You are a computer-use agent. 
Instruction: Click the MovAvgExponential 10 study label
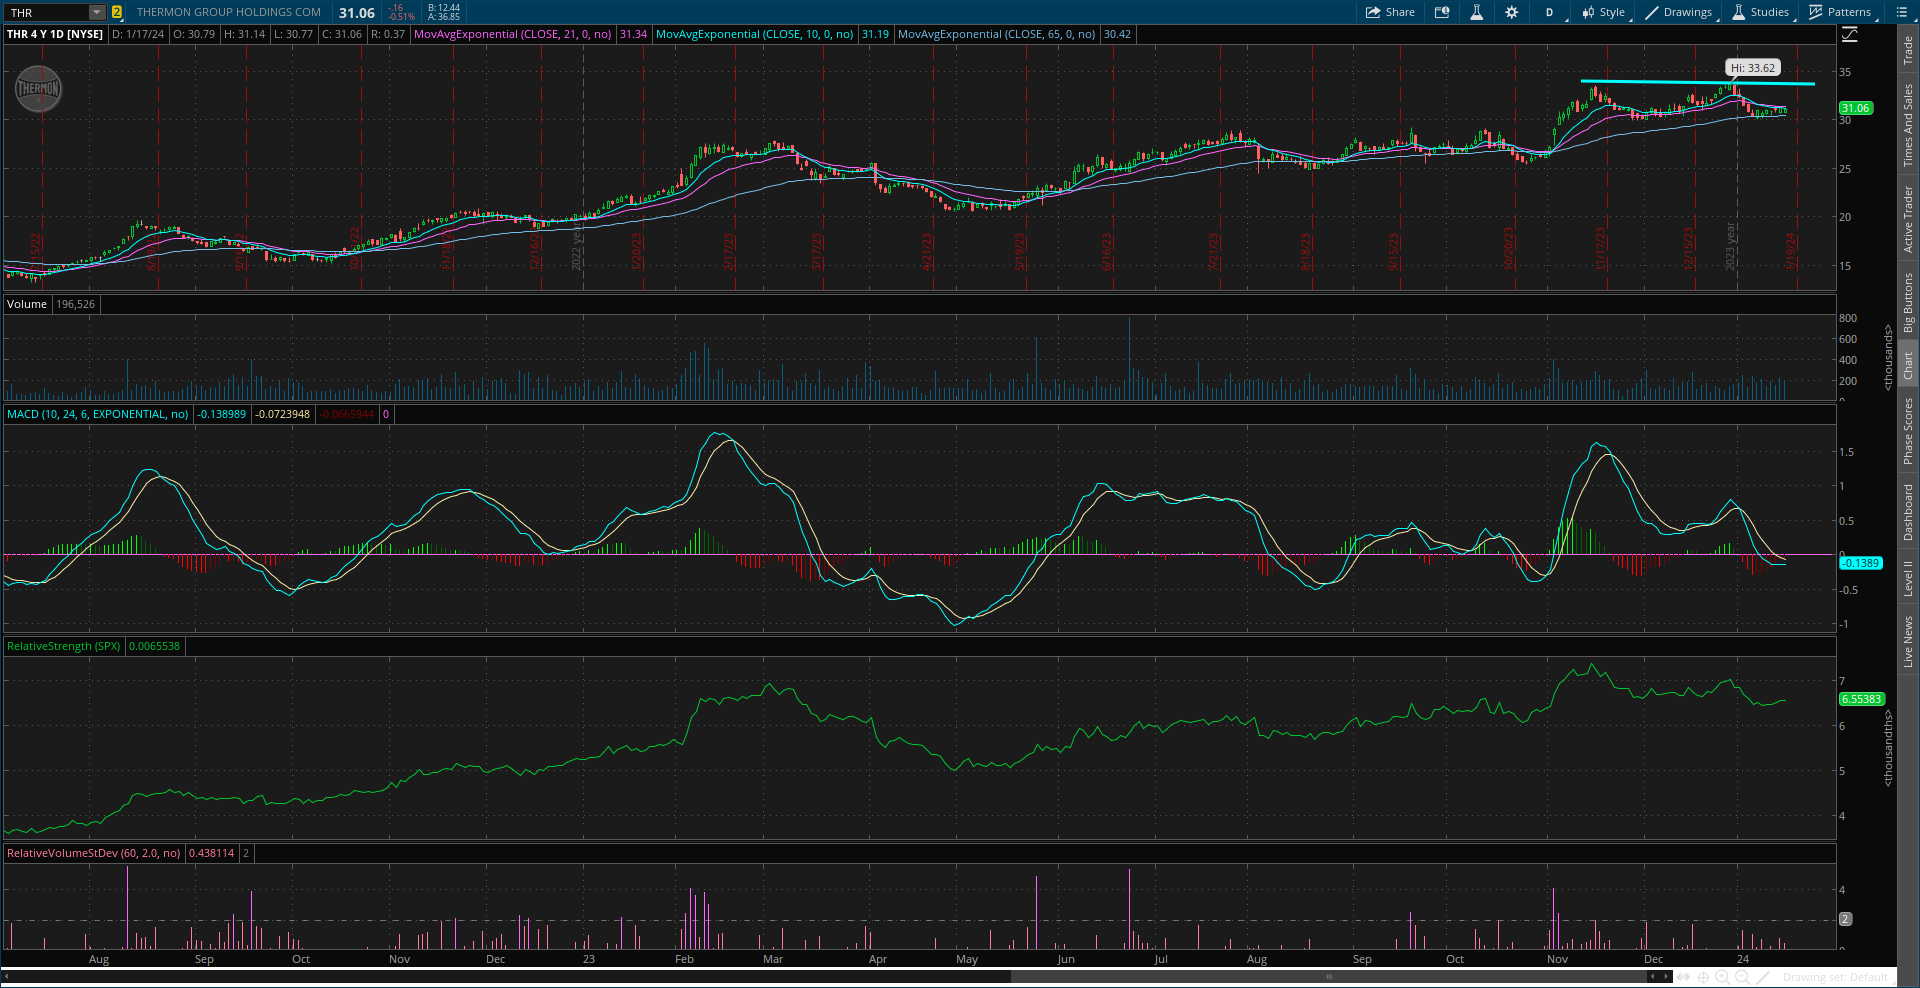click(x=755, y=34)
